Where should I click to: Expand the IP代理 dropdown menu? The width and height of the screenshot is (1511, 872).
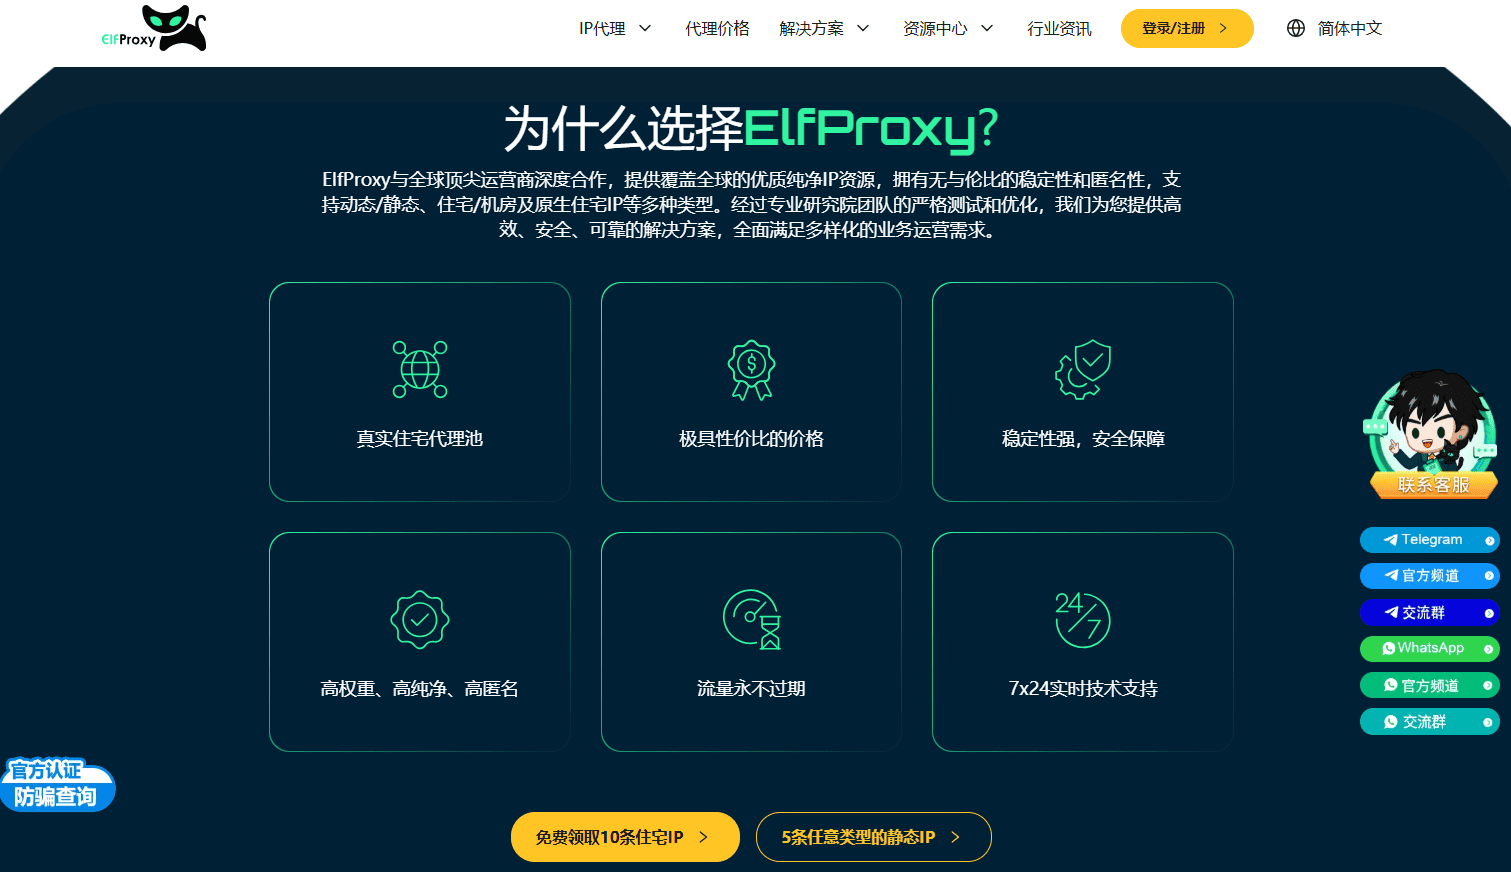615,28
